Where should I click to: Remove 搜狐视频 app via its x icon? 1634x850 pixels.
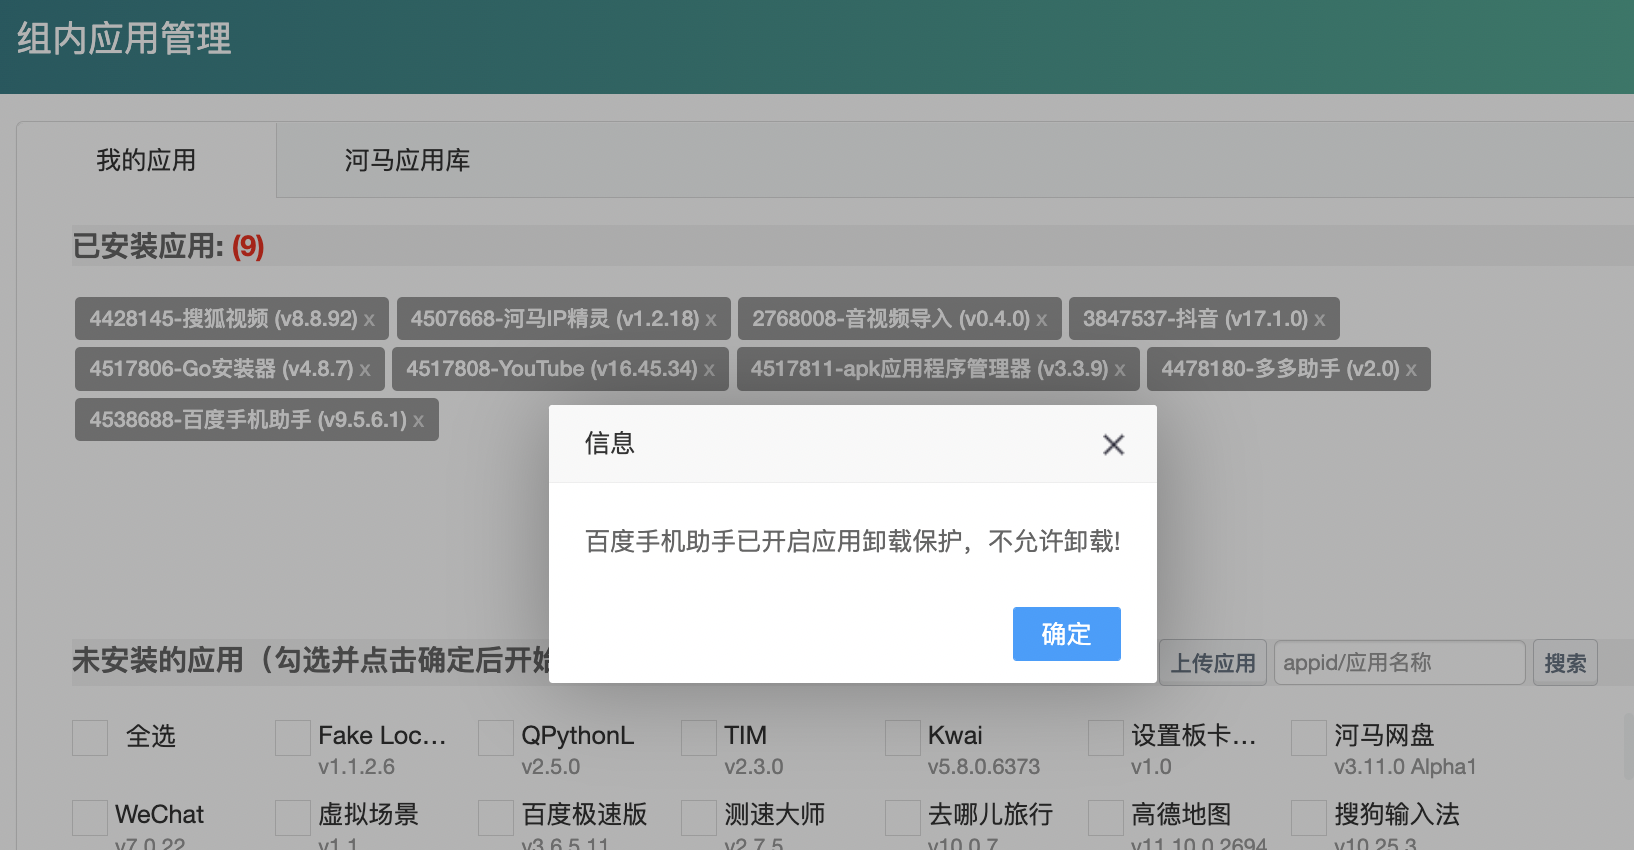[369, 320]
